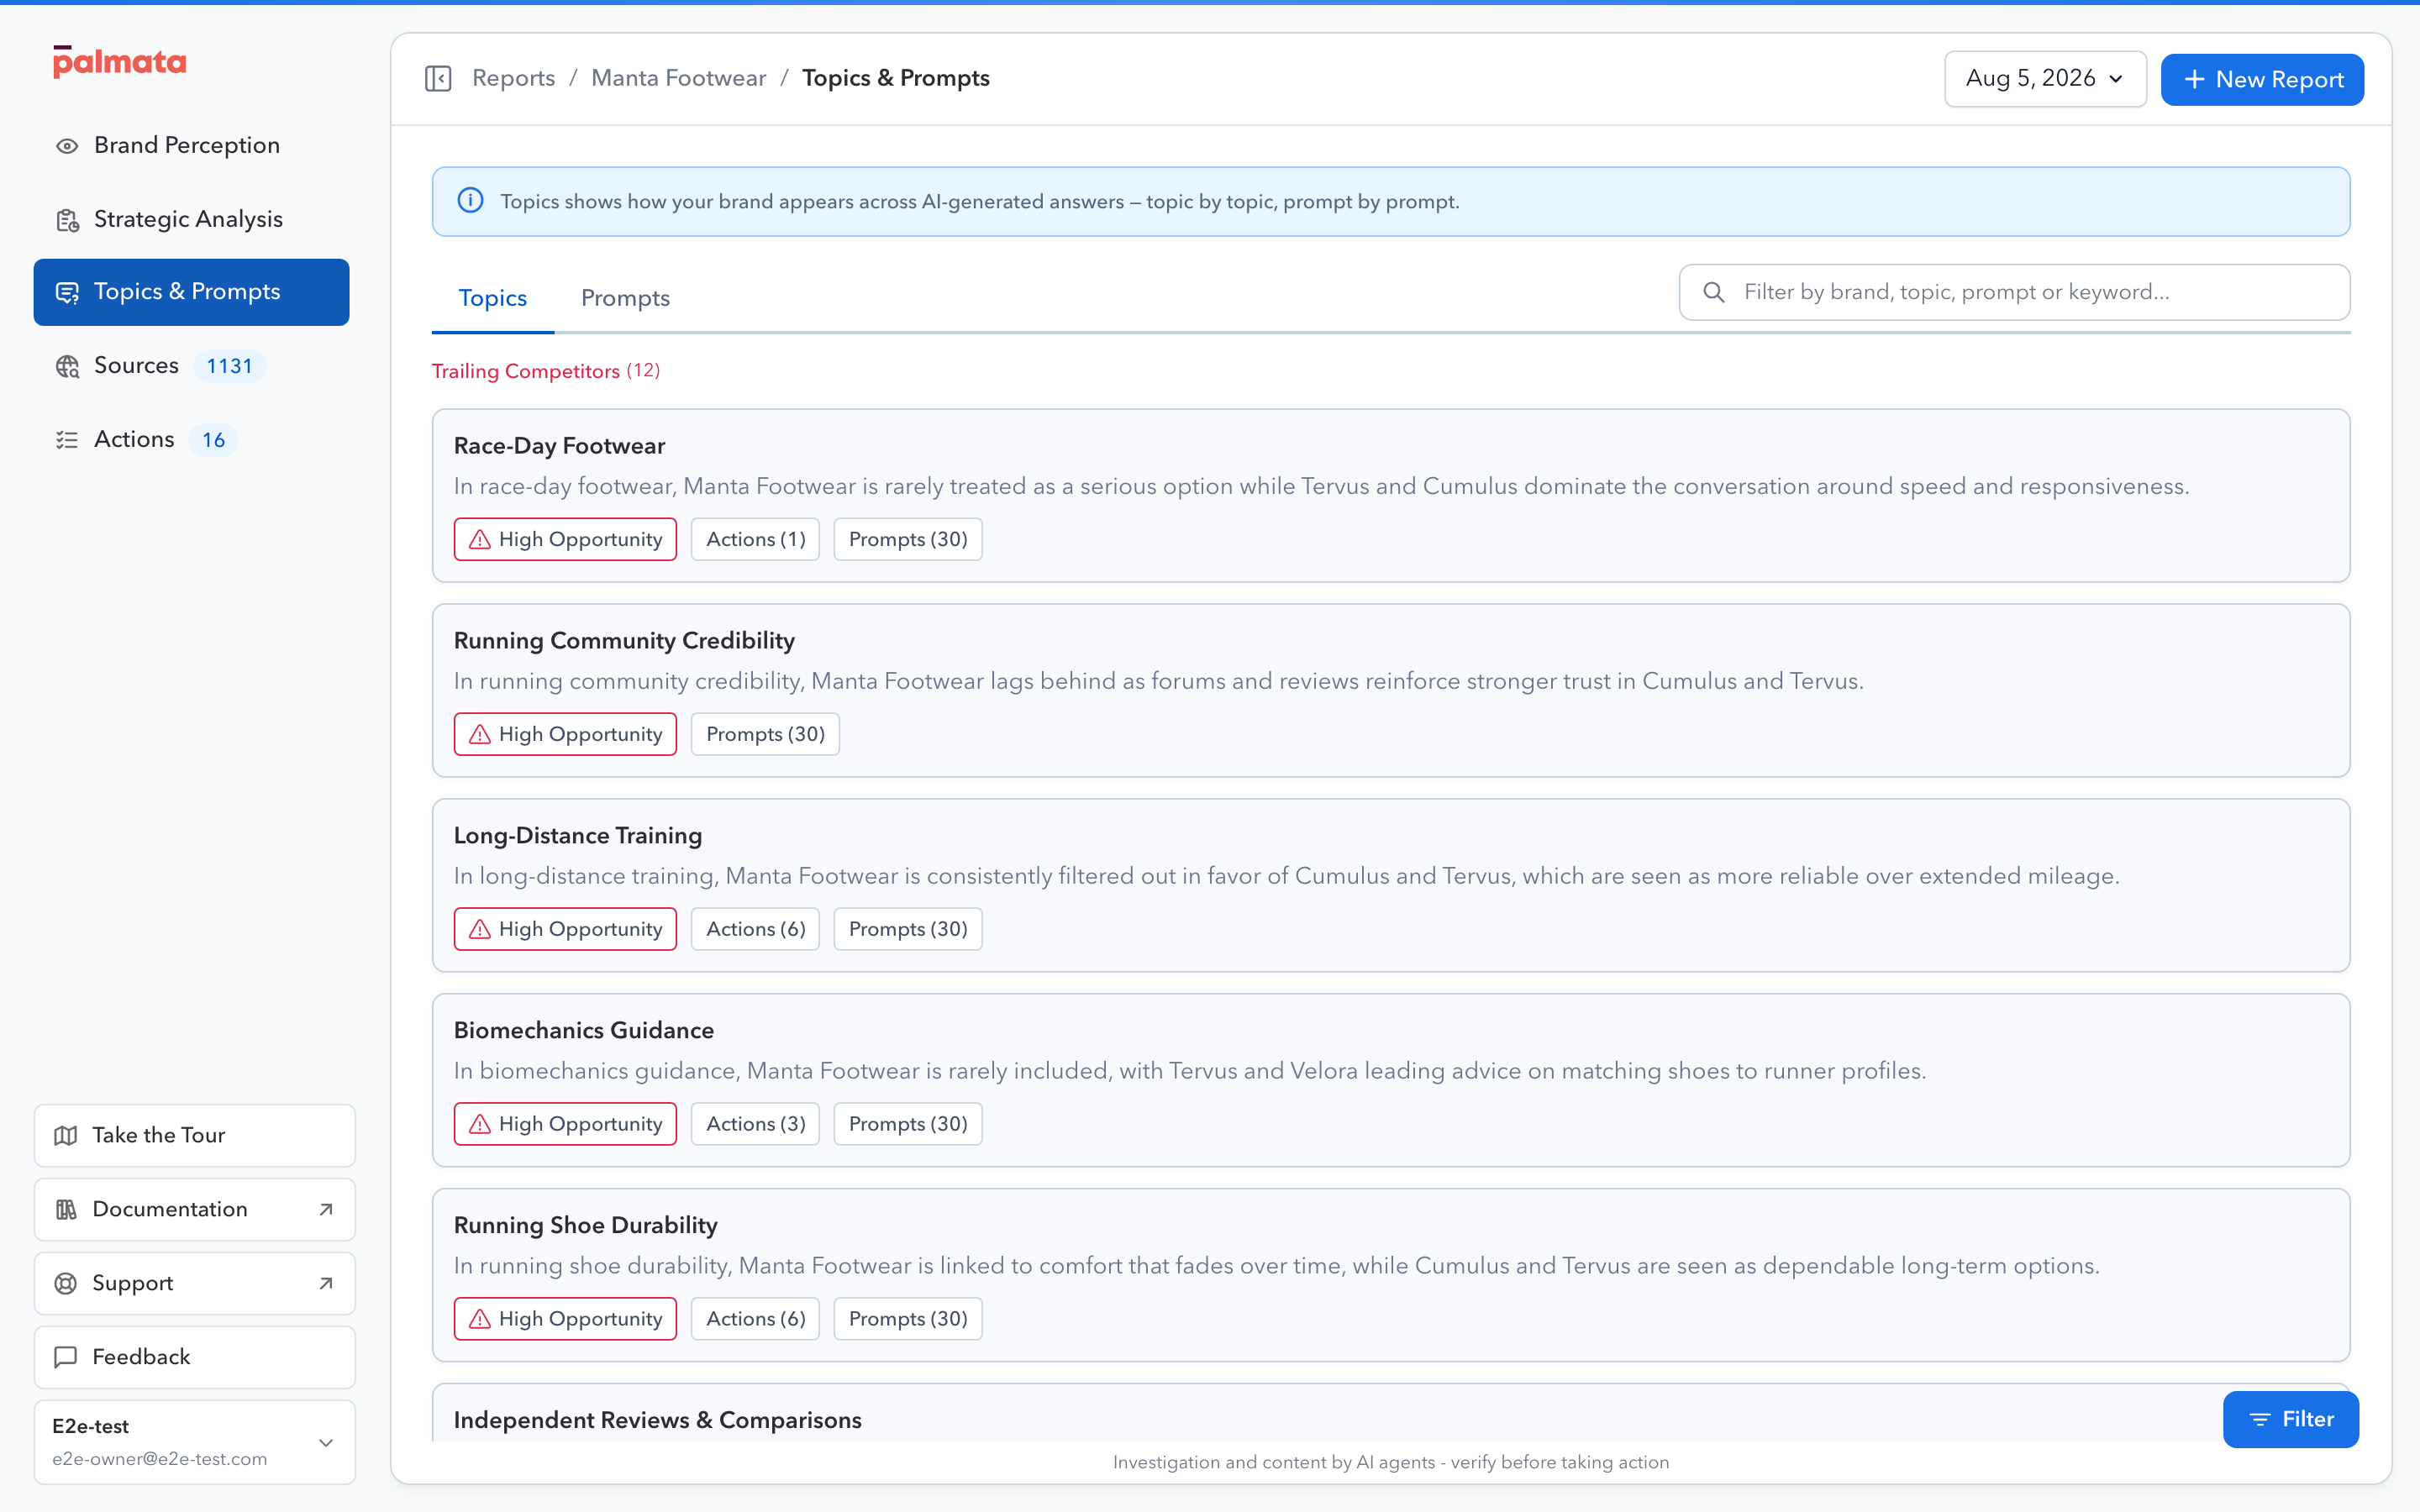Viewport: 2420px width, 1512px height.
Task: Open Strategic Analysis in sidebar
Action: pos(191,220)
